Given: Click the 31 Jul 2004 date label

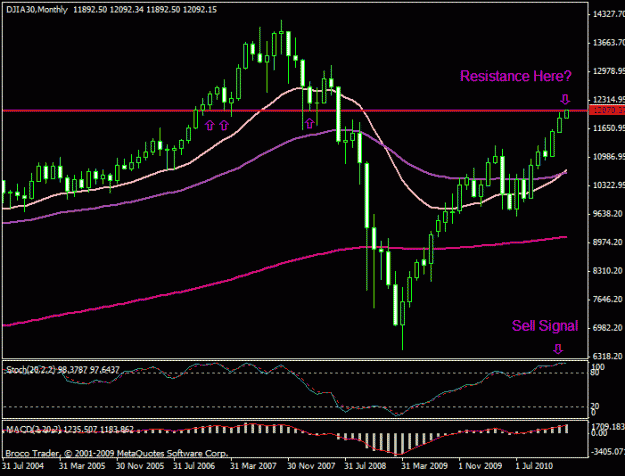Looking at the screenshot, I should point(23,466).
